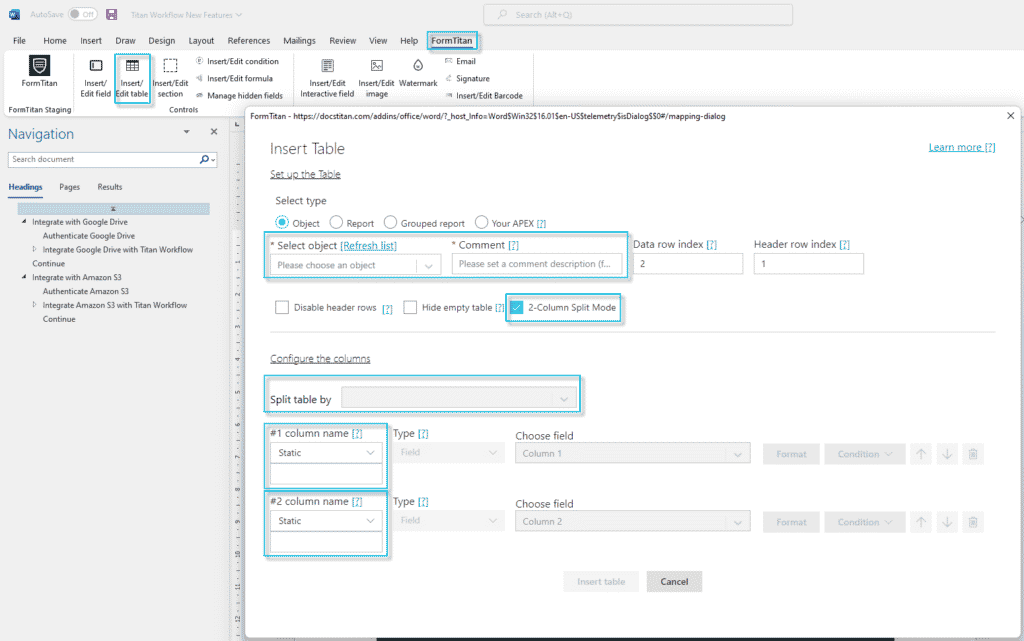Click the Insert/Edit Barcode icon
1024x641 pixels.
click(x=447, y=96)
